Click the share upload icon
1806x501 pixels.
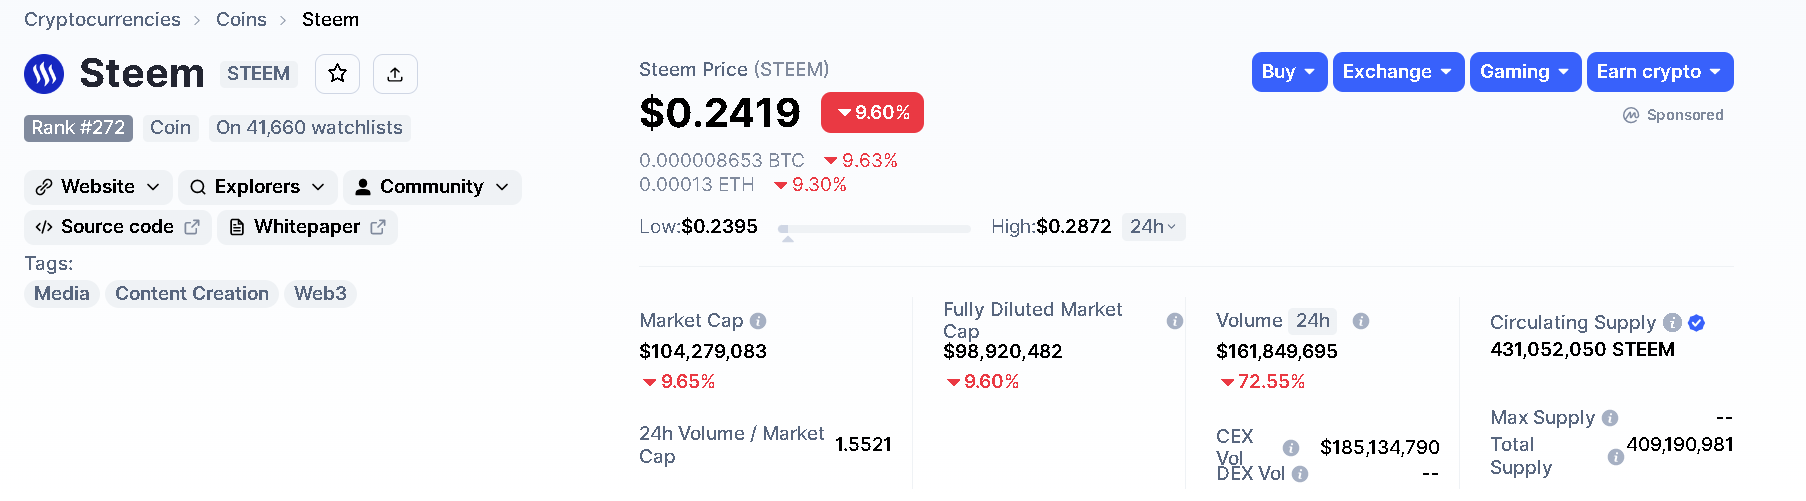395,74
